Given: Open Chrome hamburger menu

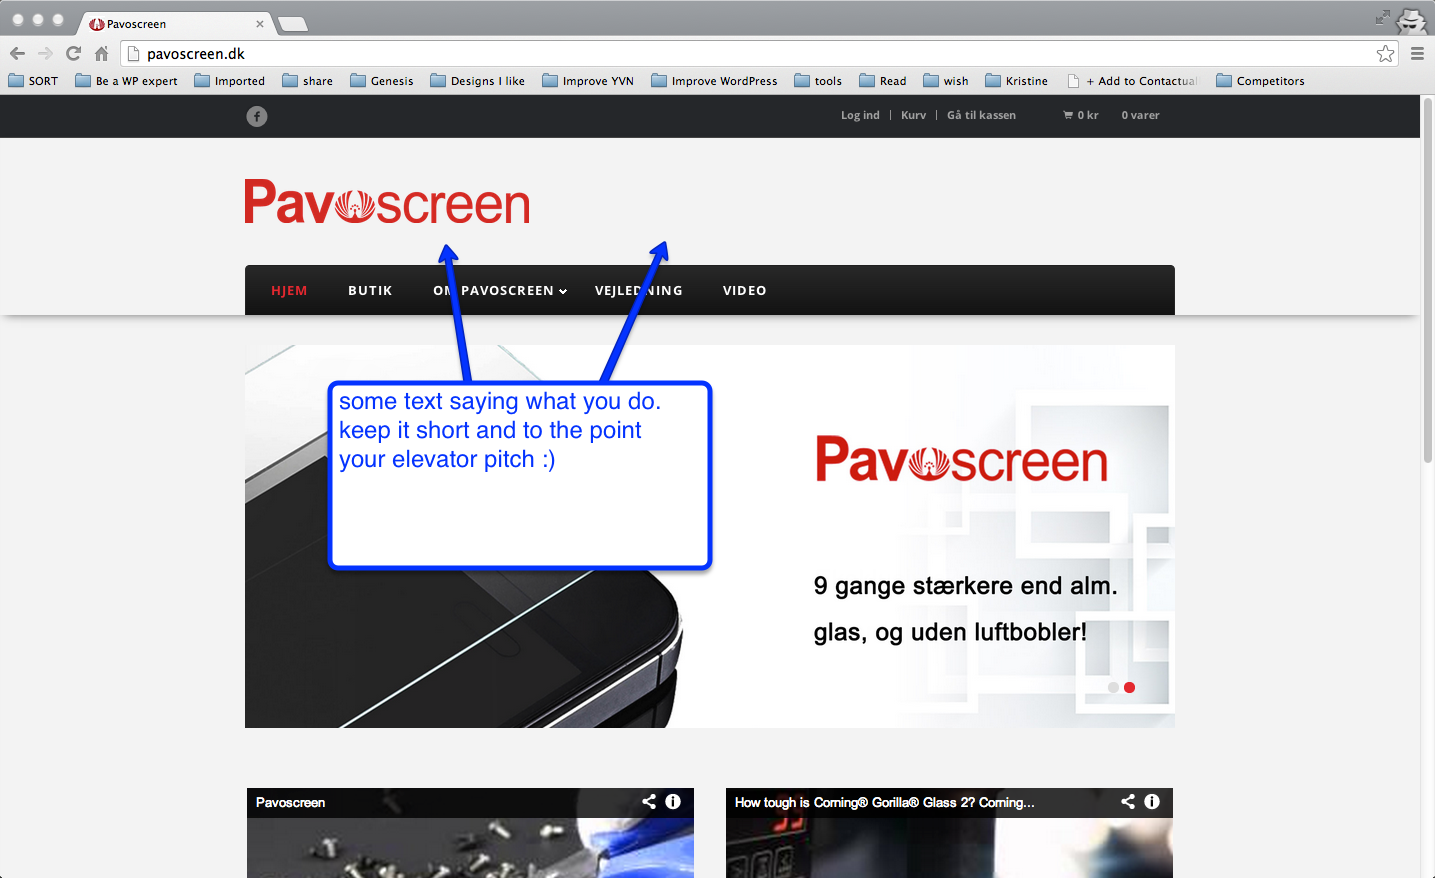Looking at the screenshot, I should (x=1417, y=53).
